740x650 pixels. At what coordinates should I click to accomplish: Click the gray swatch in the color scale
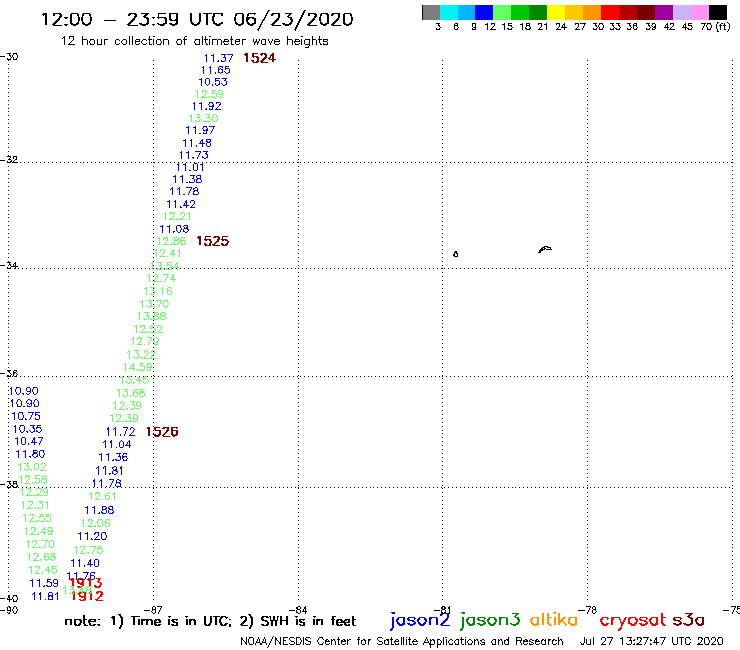431,12
